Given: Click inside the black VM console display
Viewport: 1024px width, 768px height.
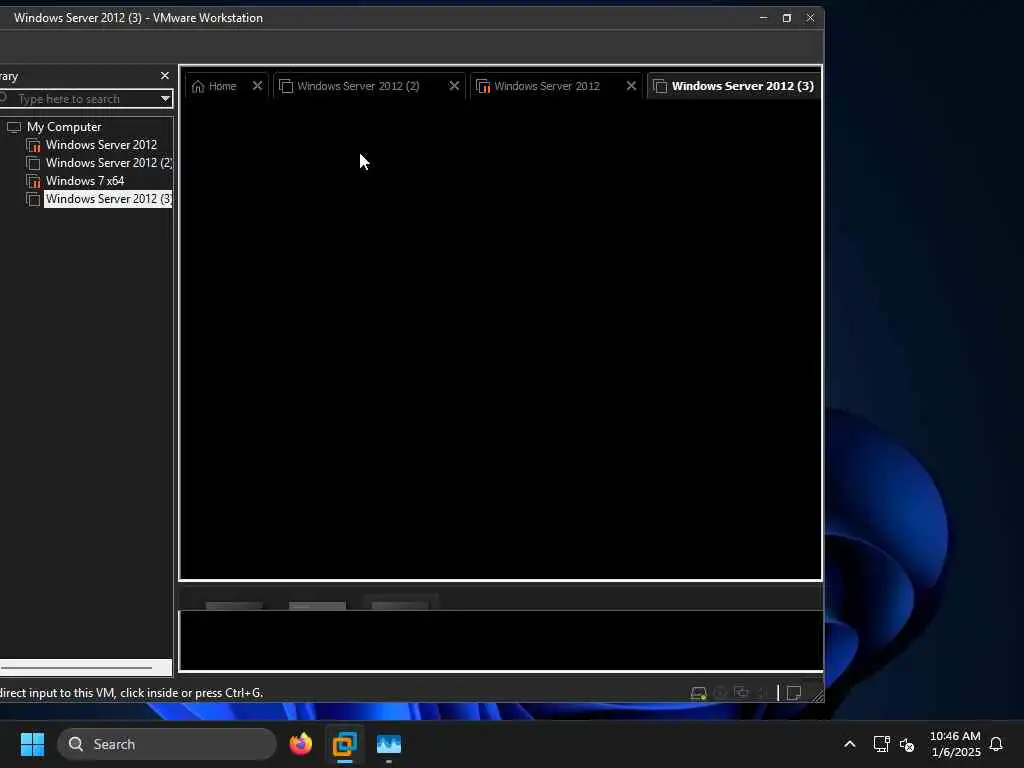Looking at the screenshot, I should click(500, 340).
